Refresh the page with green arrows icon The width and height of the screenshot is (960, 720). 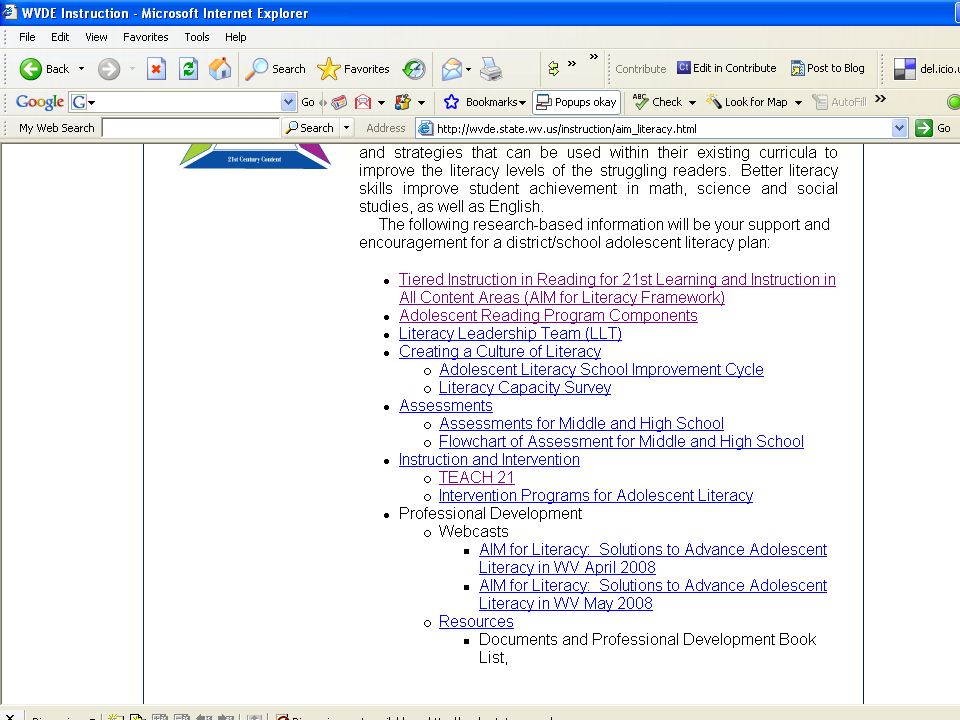point(188,69)
